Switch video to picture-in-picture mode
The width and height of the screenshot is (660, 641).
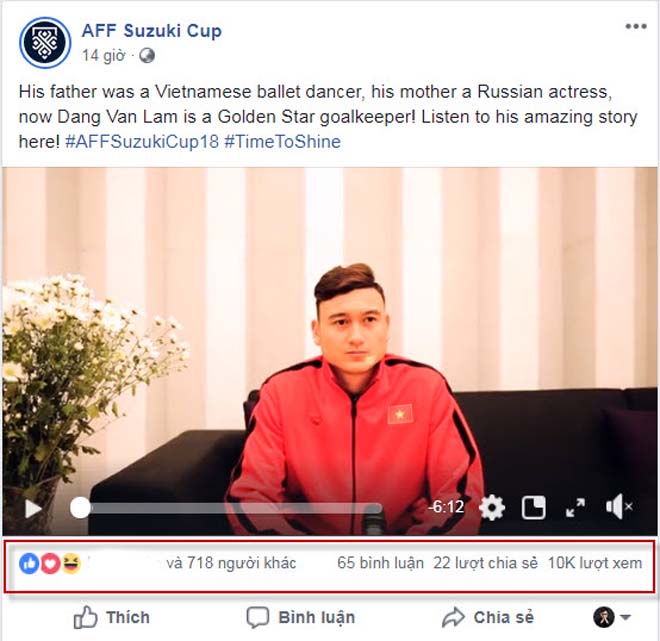click(533, 507)
